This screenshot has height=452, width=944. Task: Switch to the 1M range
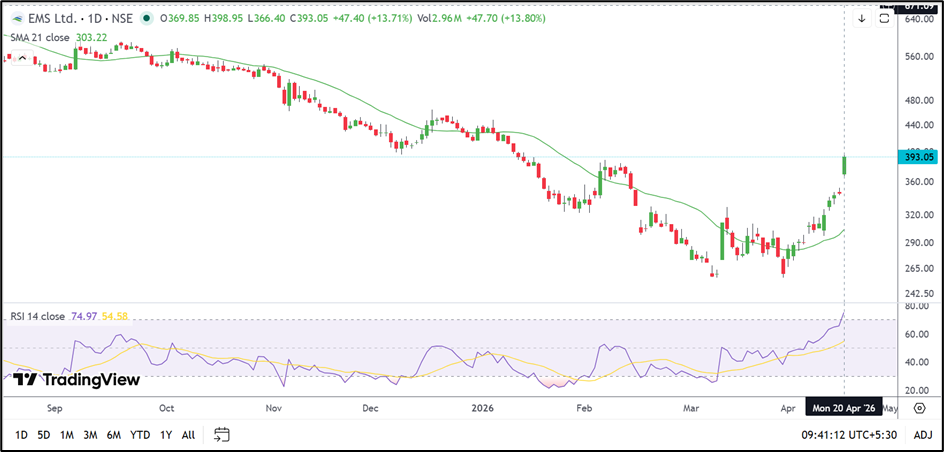coord(67,435)
